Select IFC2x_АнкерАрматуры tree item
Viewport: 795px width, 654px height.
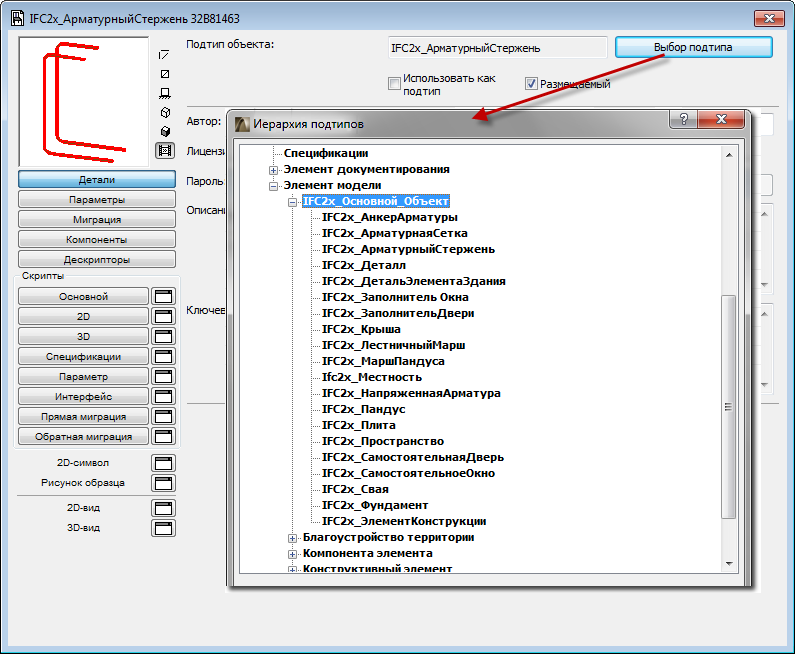[x=389, y=217]
